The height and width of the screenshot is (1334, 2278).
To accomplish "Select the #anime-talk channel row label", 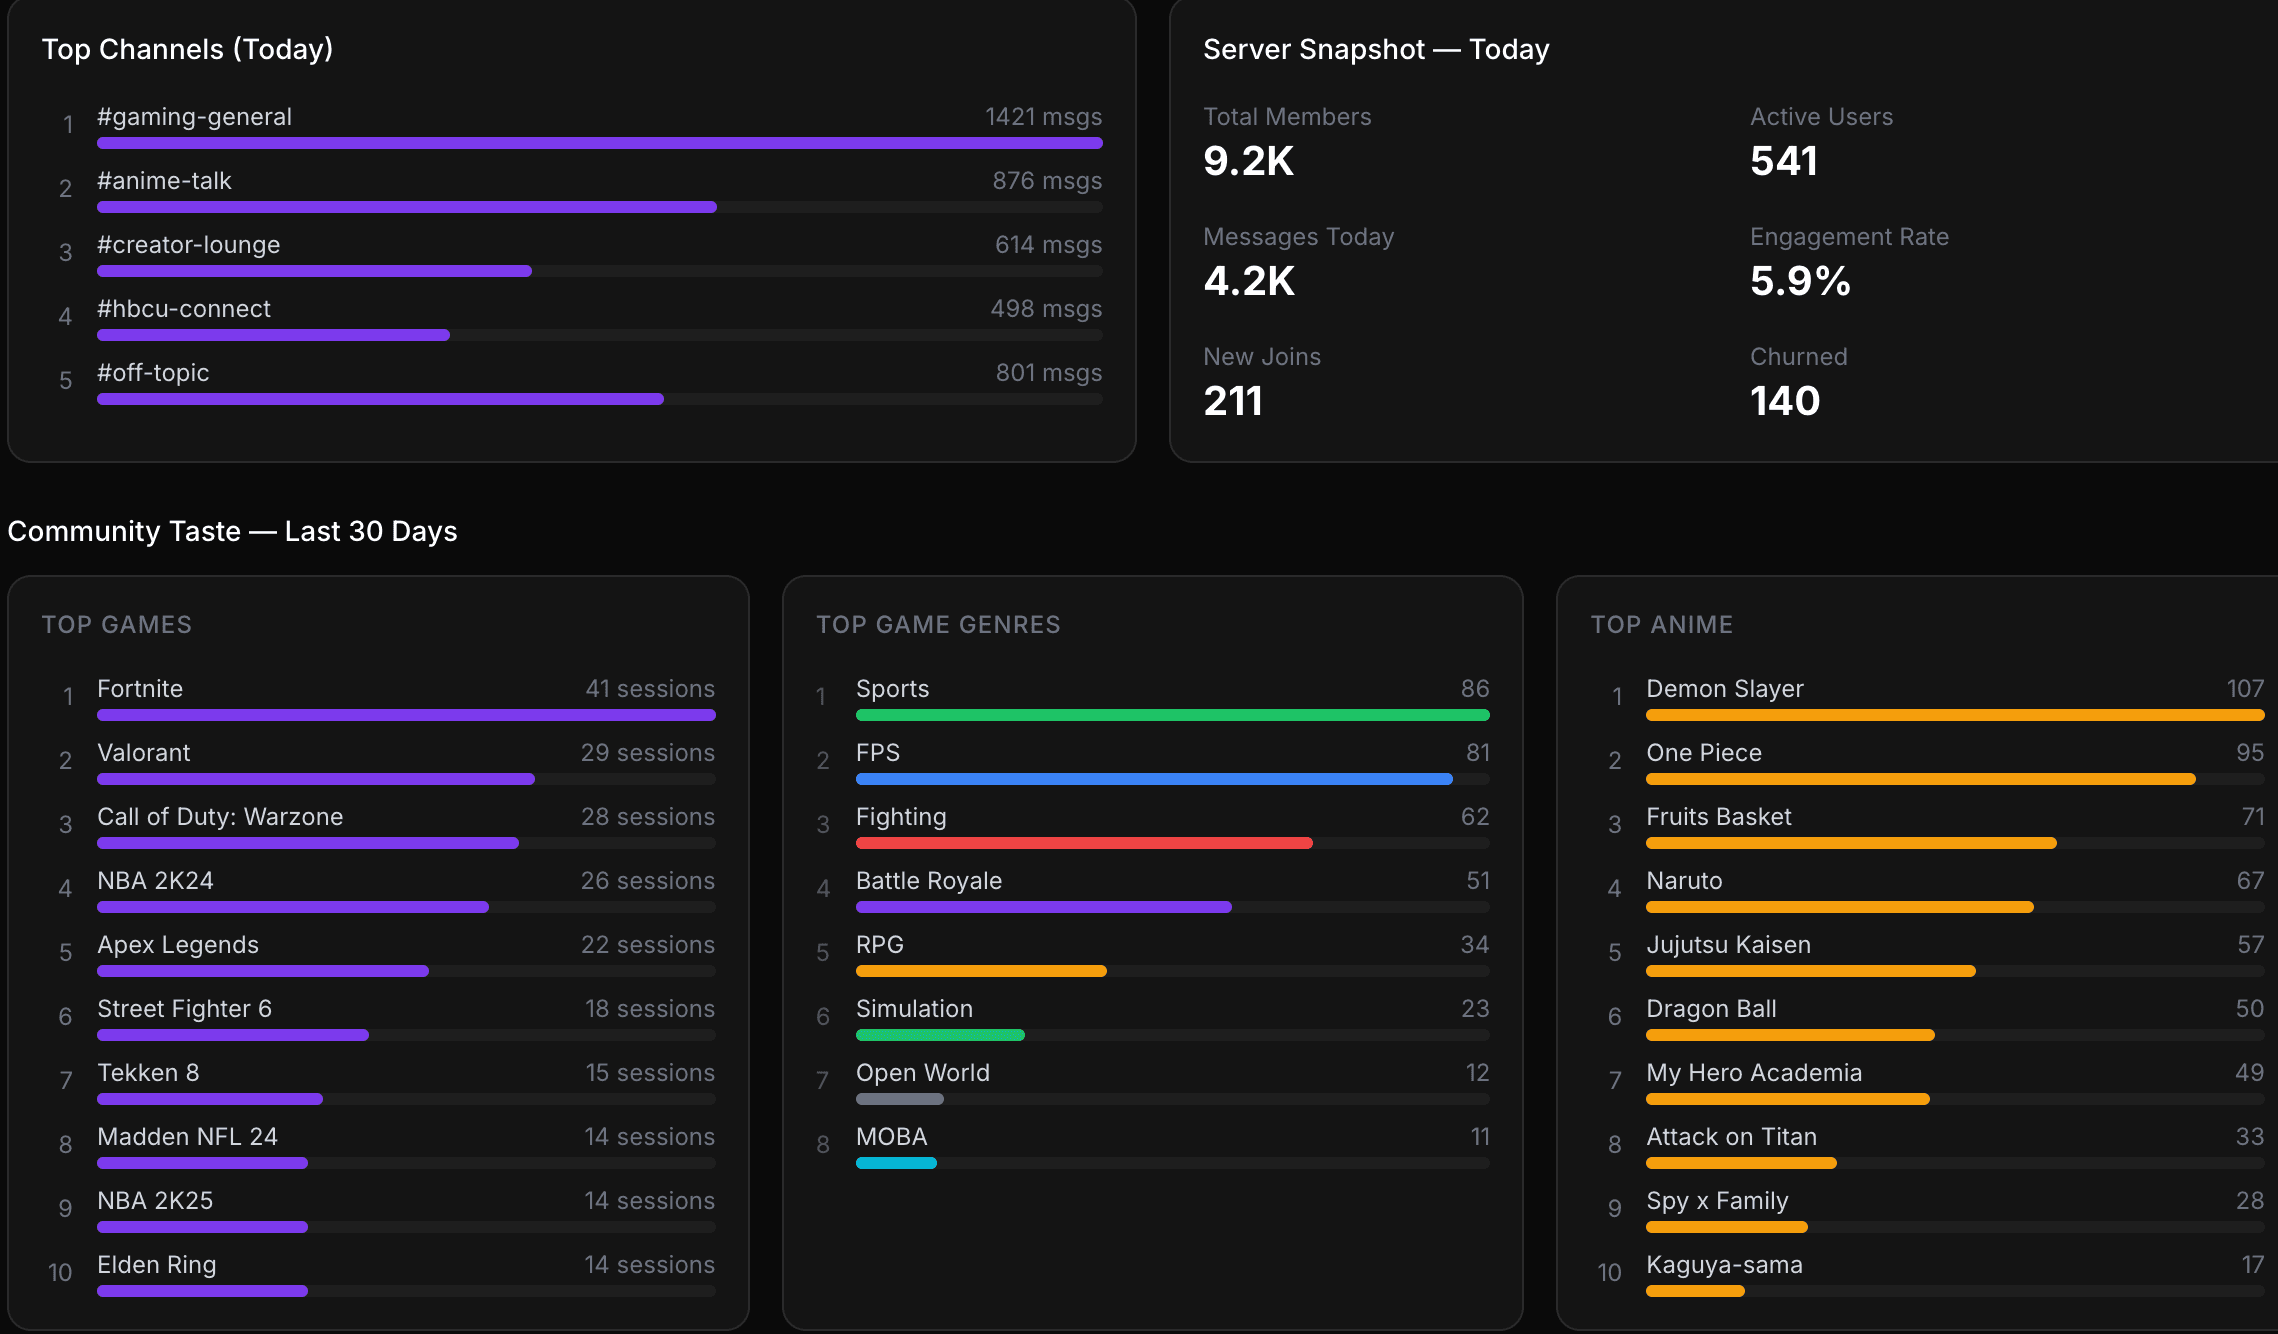I will point(164,181).
